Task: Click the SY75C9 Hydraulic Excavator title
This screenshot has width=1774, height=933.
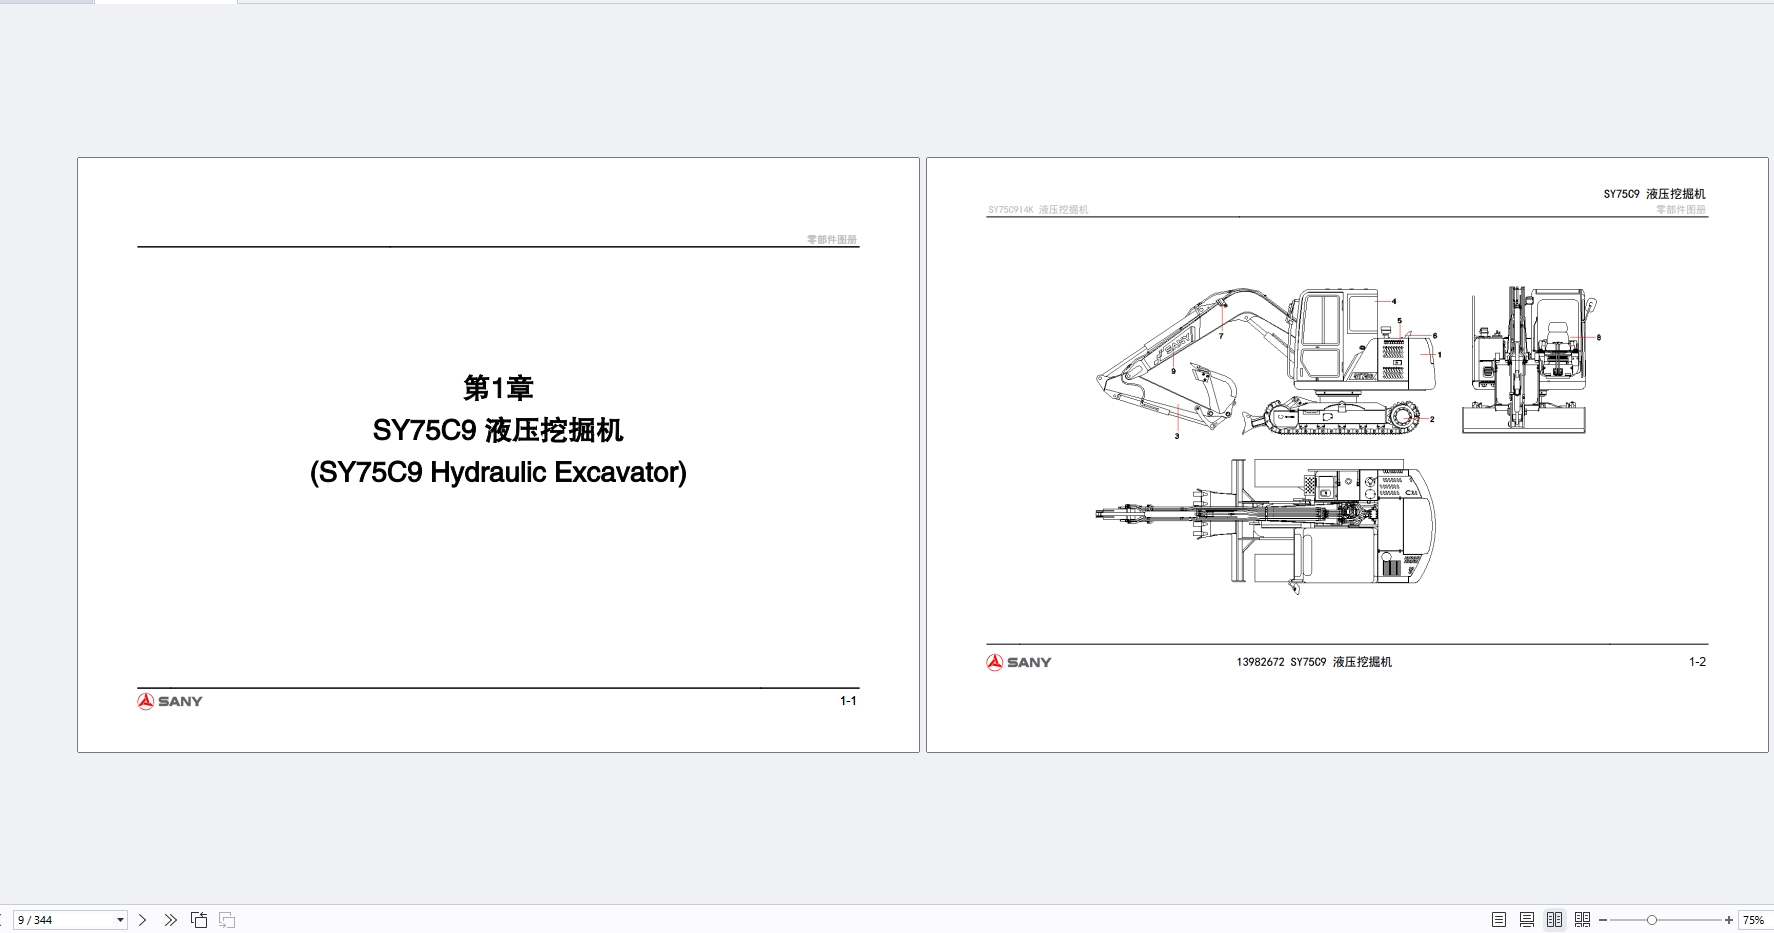Action: (498, 472)
